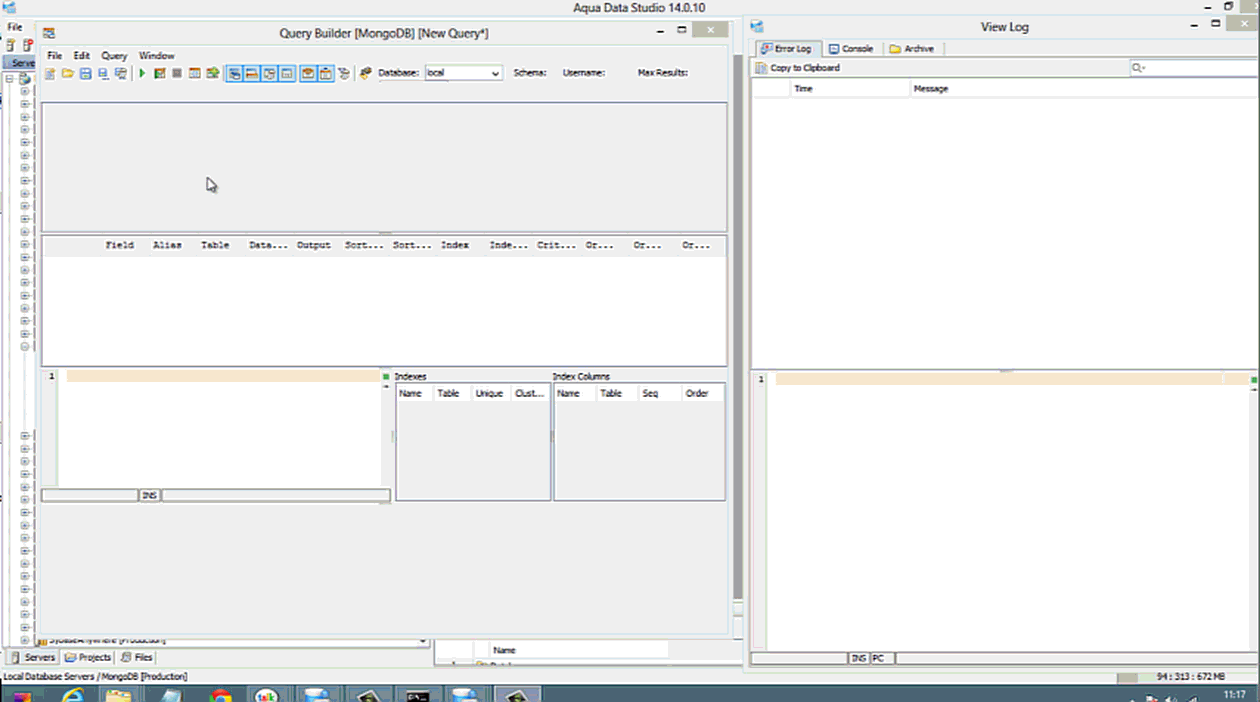The height and width of the screenshot is (702, 1260).
Task: Open the Edit menu in Query Builder
Action: [x=82, y=56]
